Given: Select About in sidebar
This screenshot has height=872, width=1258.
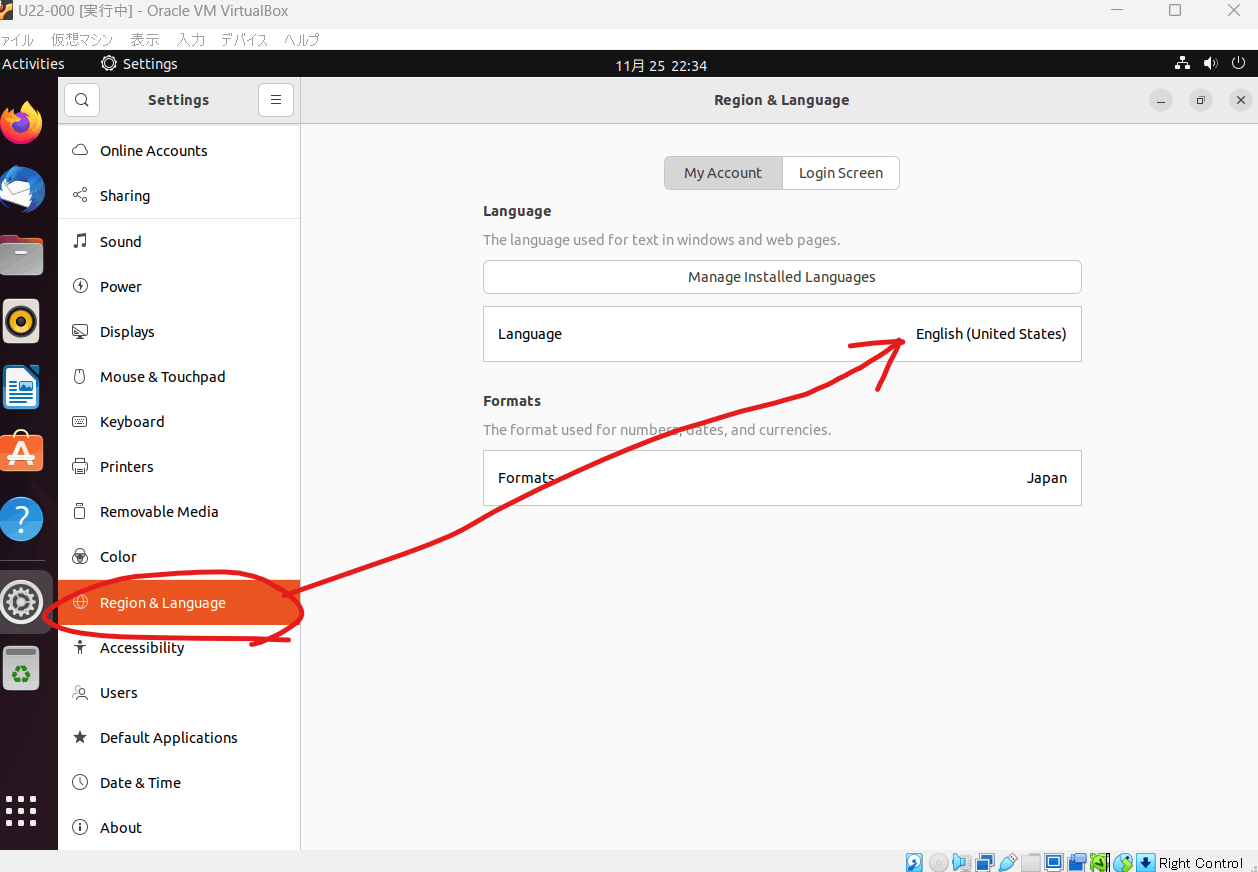Looking at the screenshot, I should [x=179, y=828].
